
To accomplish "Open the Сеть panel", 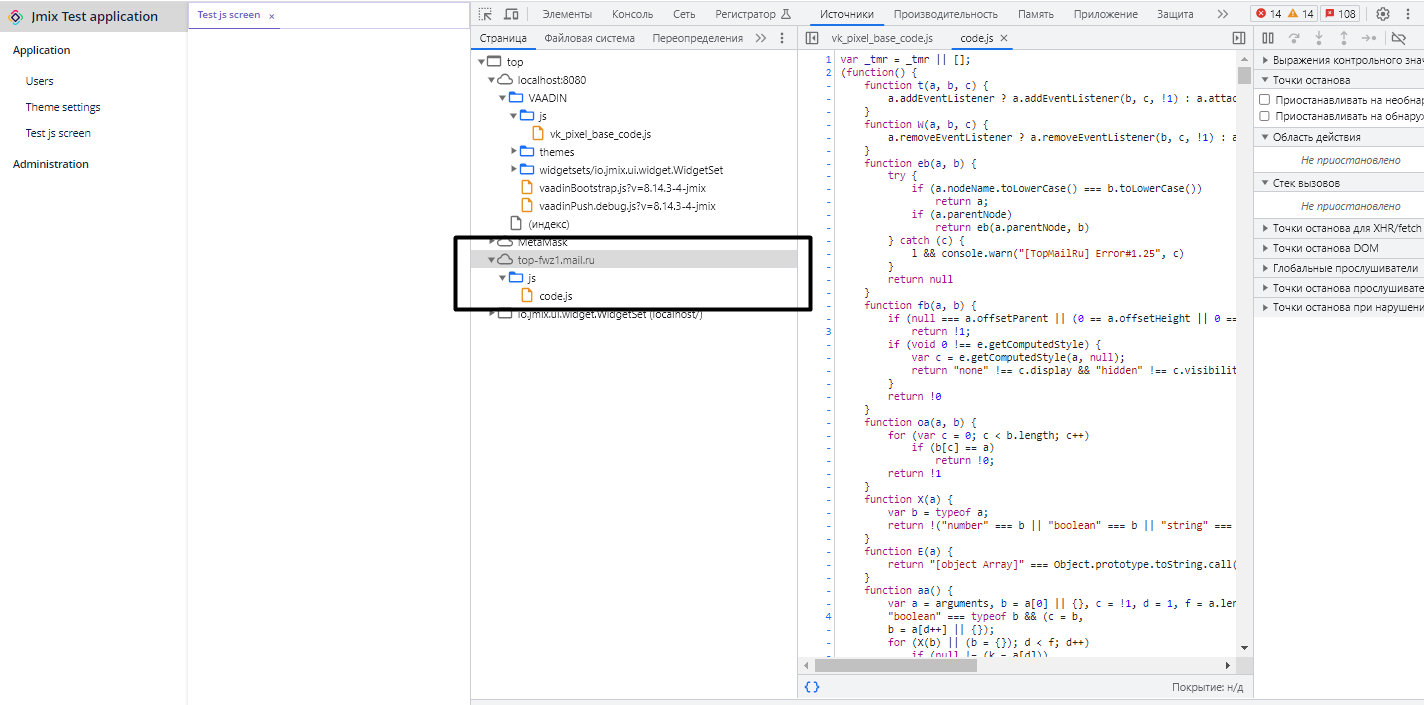I will (684, 14).
